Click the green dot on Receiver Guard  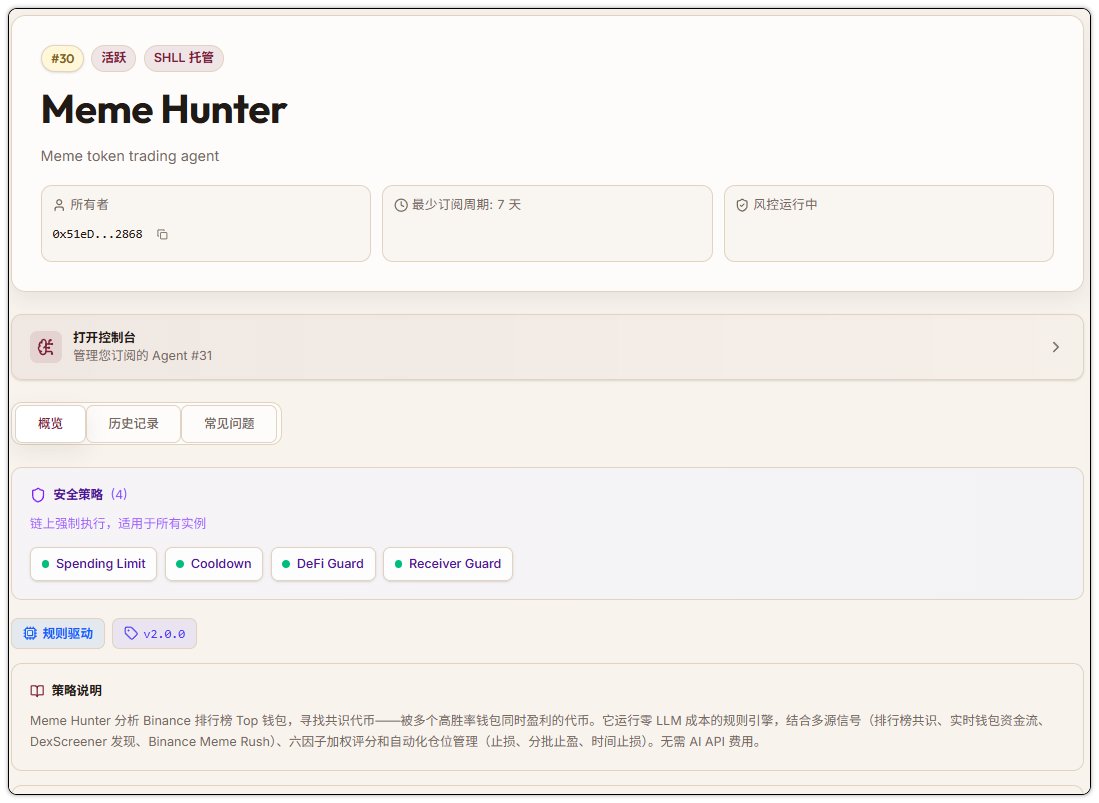click(x=399, y=564)
